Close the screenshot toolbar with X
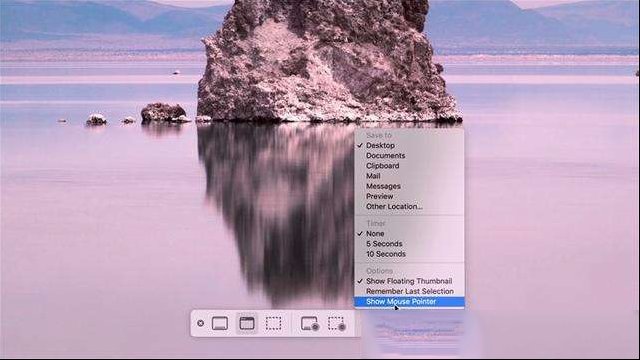This screenshot has width=640, height=360. [x=200, y=323]
